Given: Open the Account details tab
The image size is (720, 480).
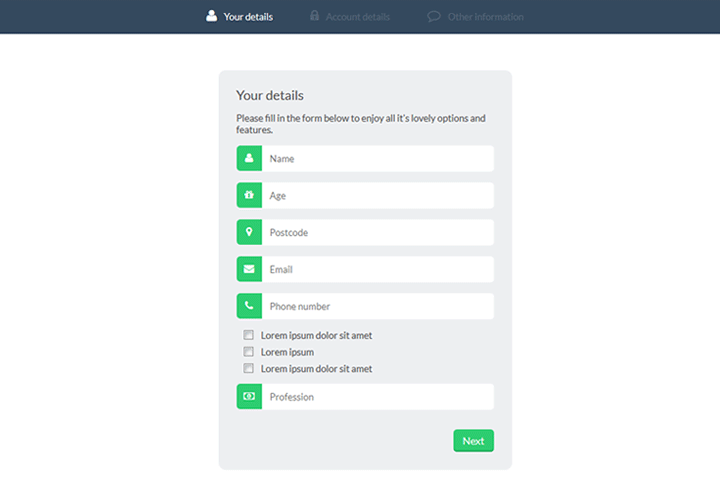Looking at the screenshot, I should (x=357, y=17).
